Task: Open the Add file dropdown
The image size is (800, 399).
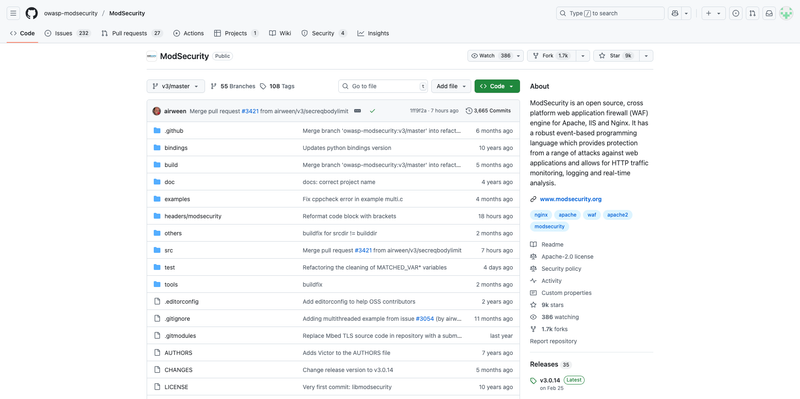Action: 451,86
